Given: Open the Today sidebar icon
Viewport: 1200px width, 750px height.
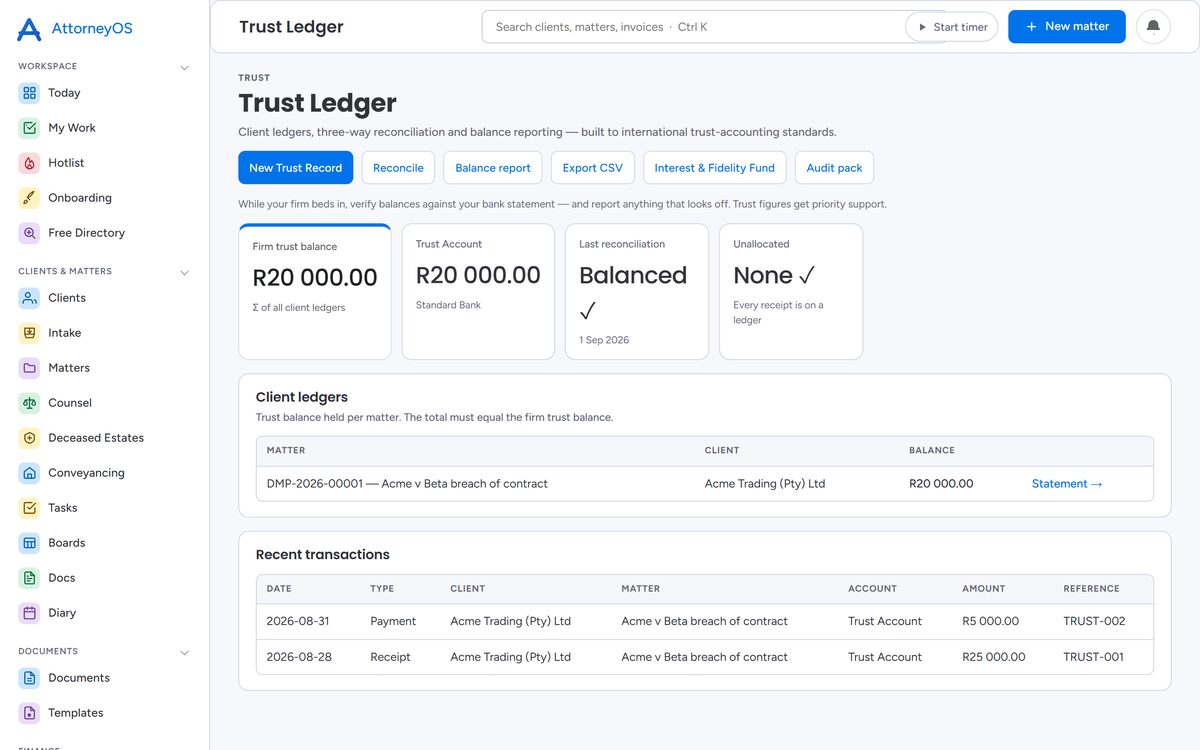Looking at the screenshot, I should tap(29, 93).
